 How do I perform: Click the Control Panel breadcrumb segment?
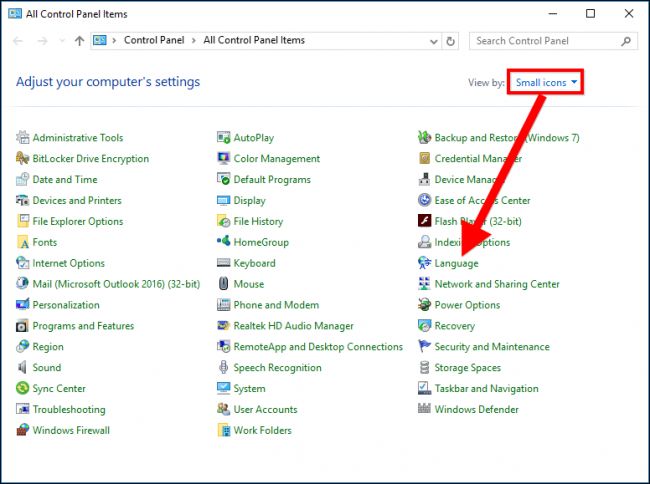(155, 41)
